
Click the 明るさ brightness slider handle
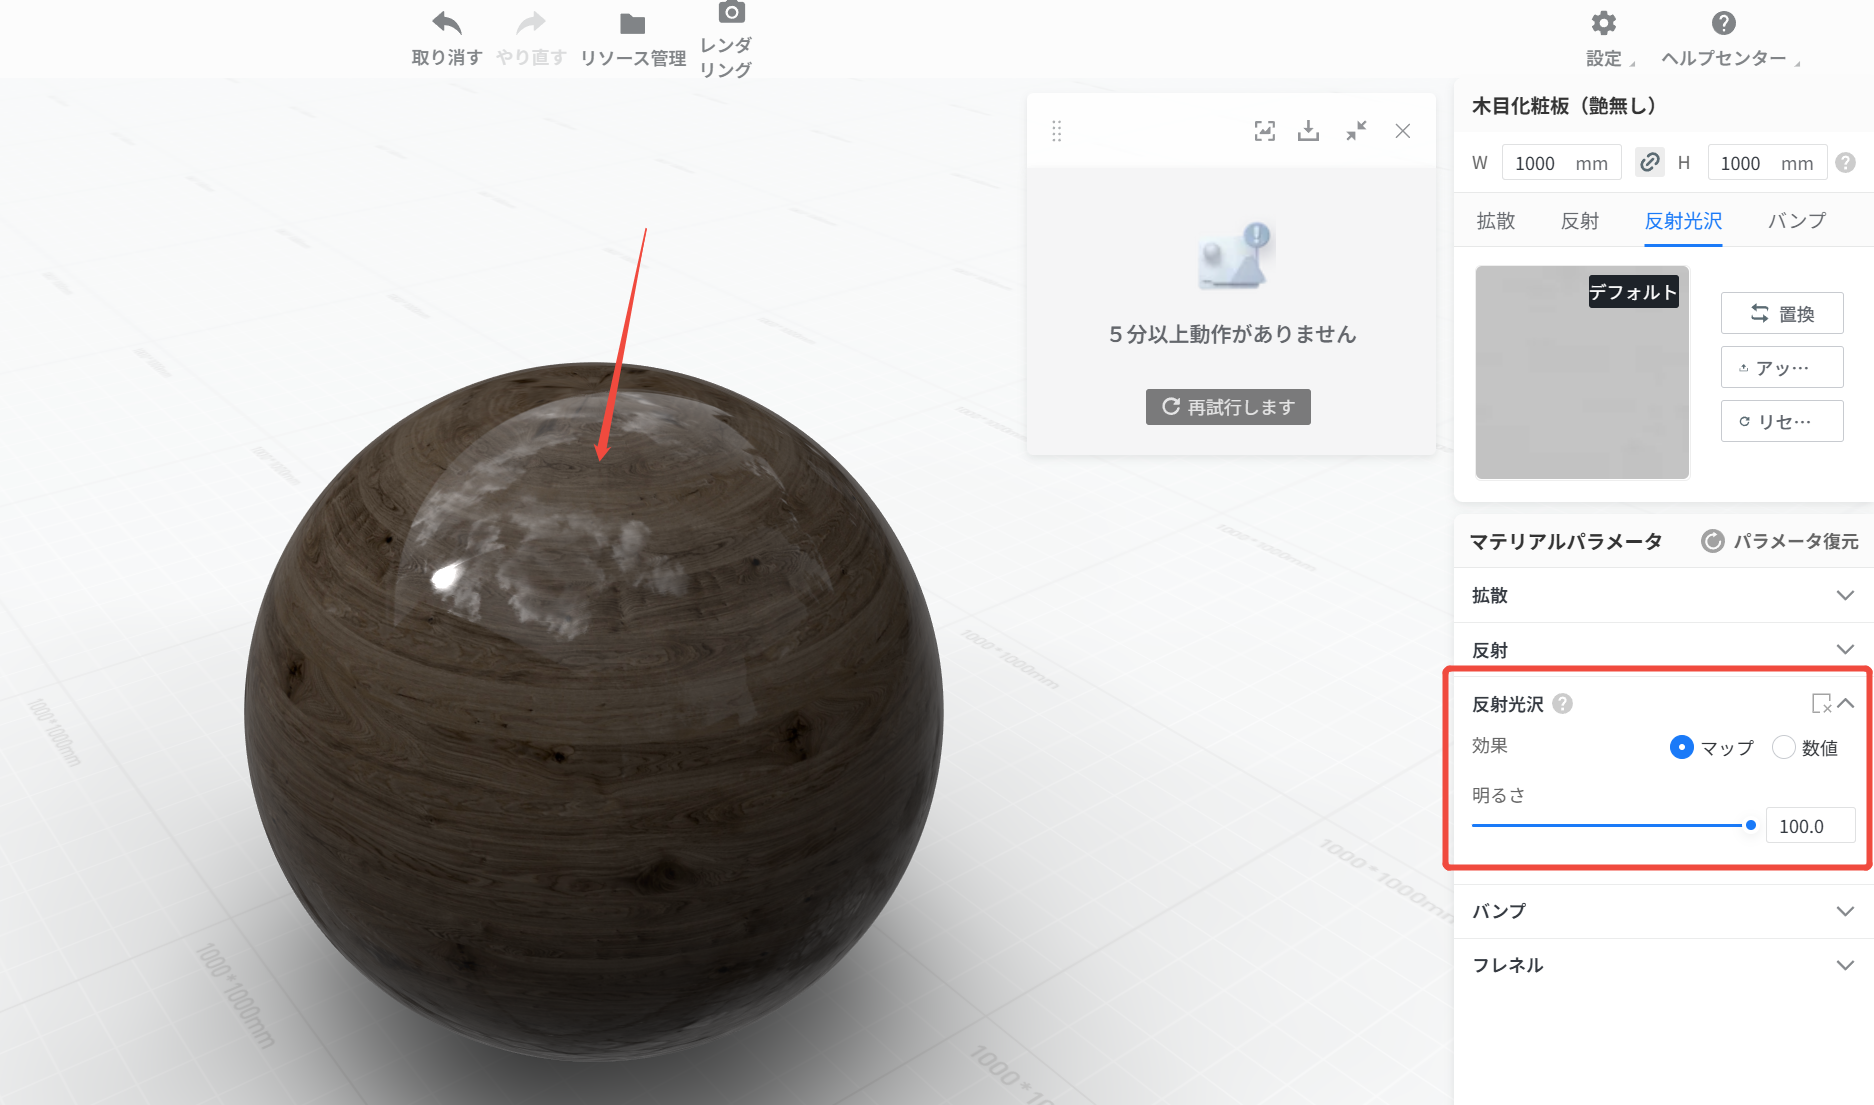(x=1751, y=825)
